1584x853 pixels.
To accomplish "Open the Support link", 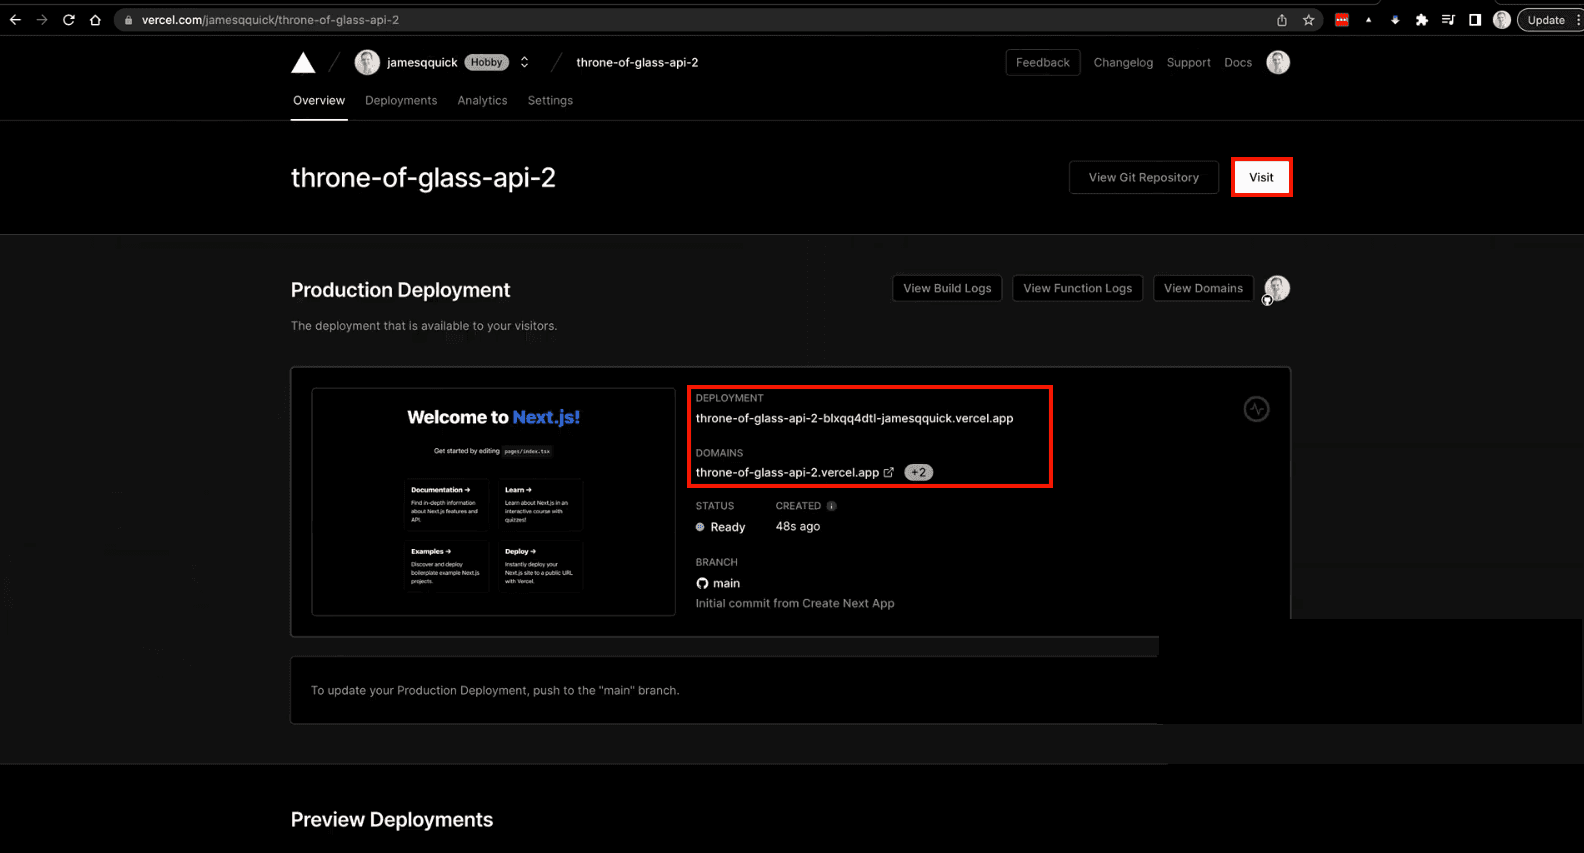I will [x=1188, y=62].
